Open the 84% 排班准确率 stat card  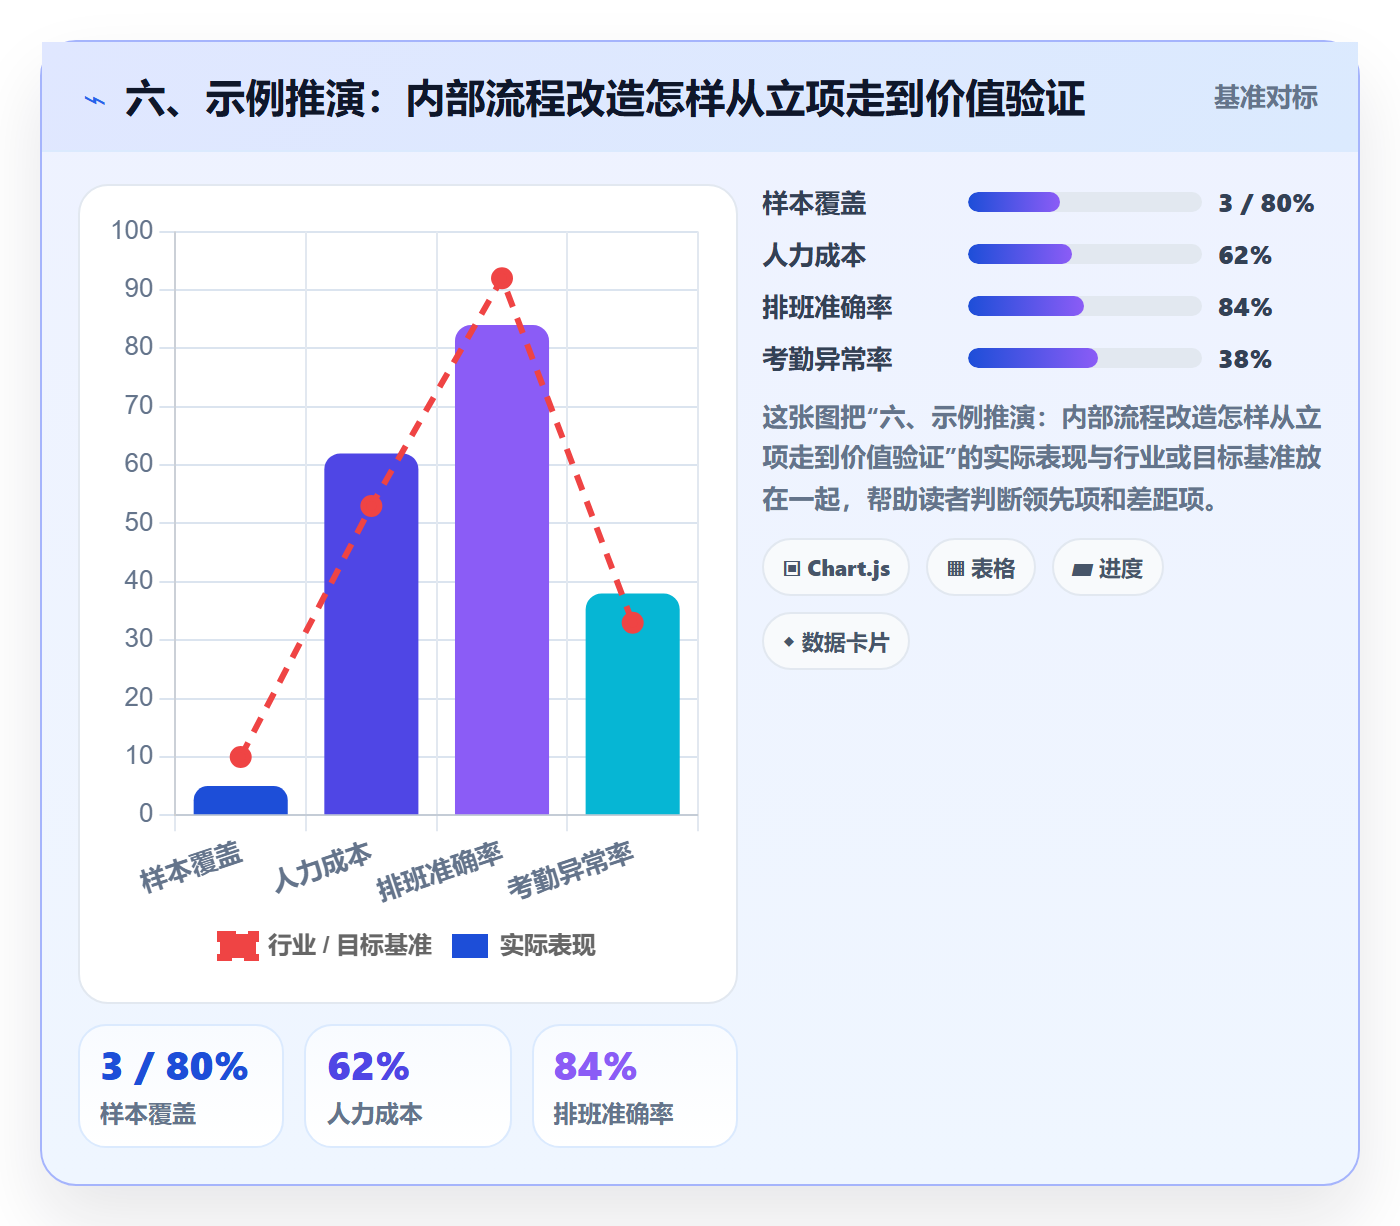[x=635, y=1086]
